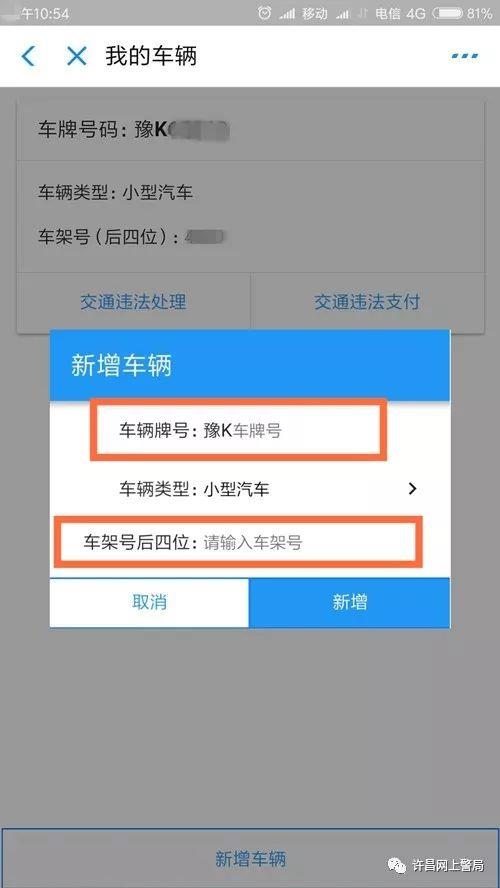Expand vehicle type chevron arrow

412,488
